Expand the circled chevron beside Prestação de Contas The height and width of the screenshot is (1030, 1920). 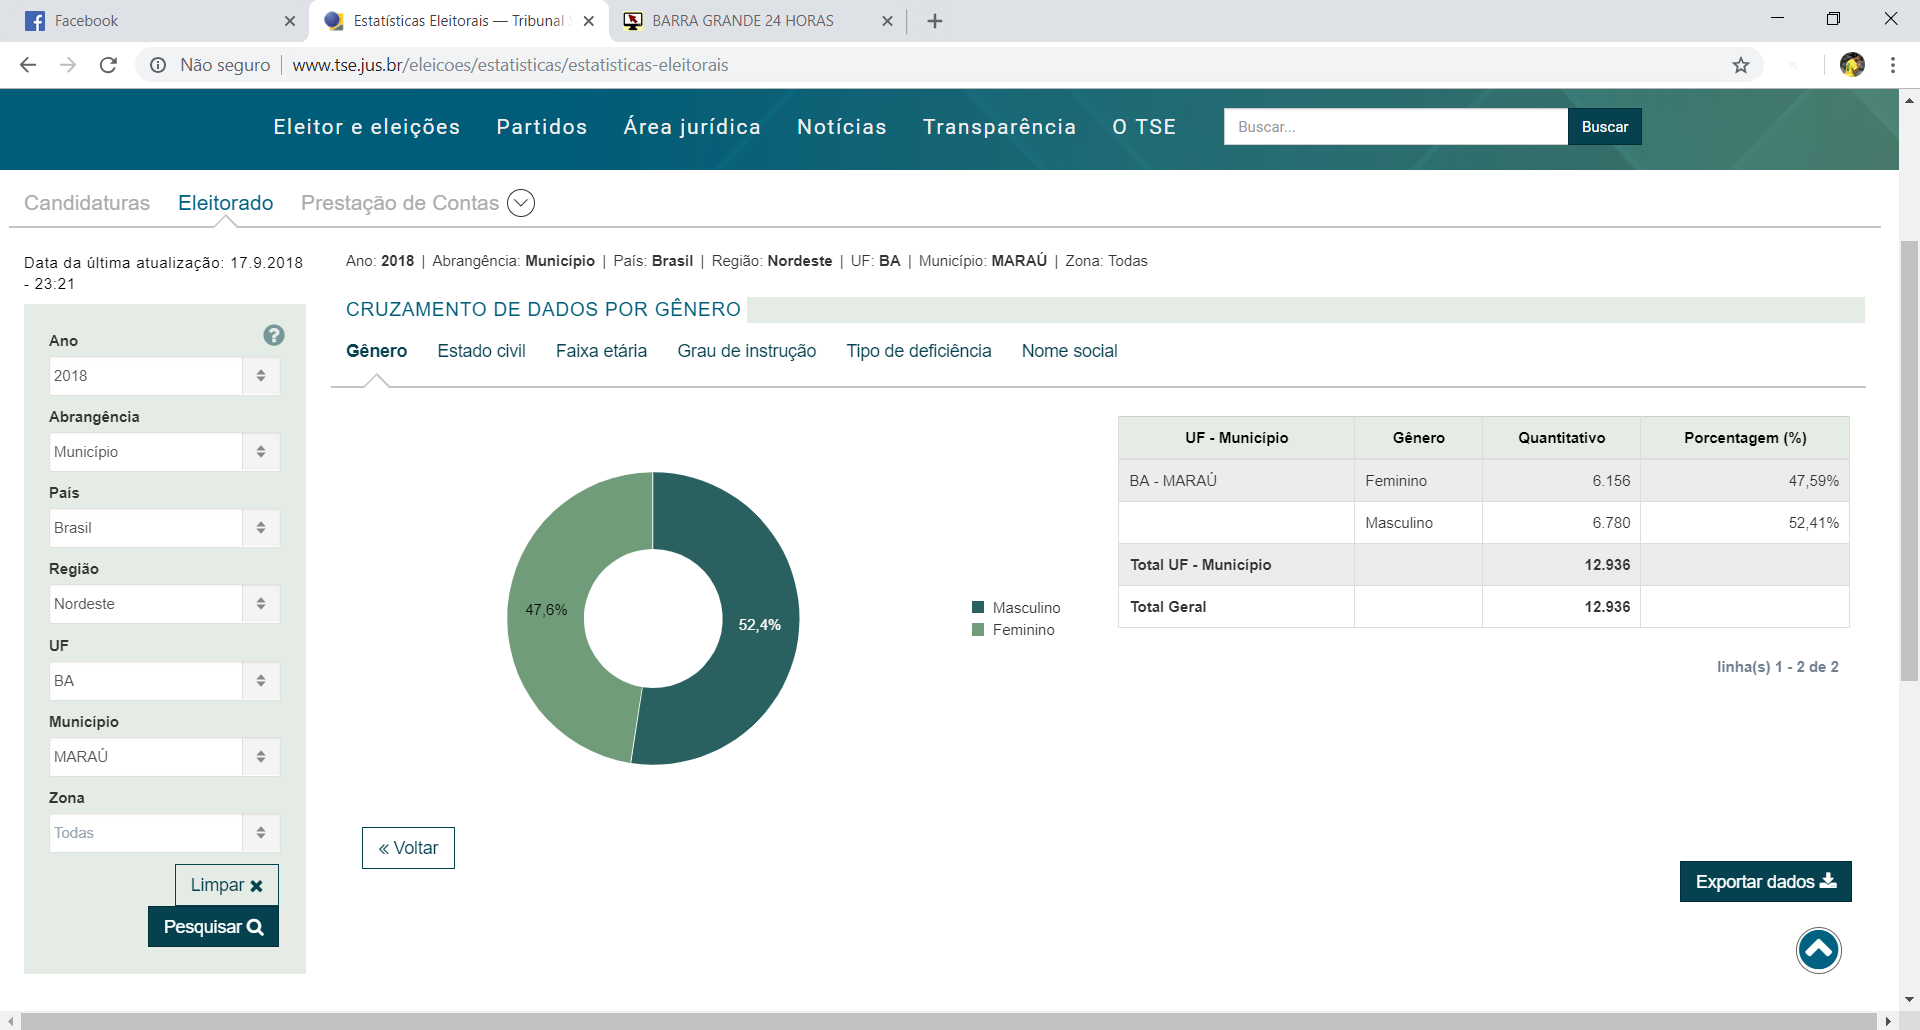(x=521, y=203)
